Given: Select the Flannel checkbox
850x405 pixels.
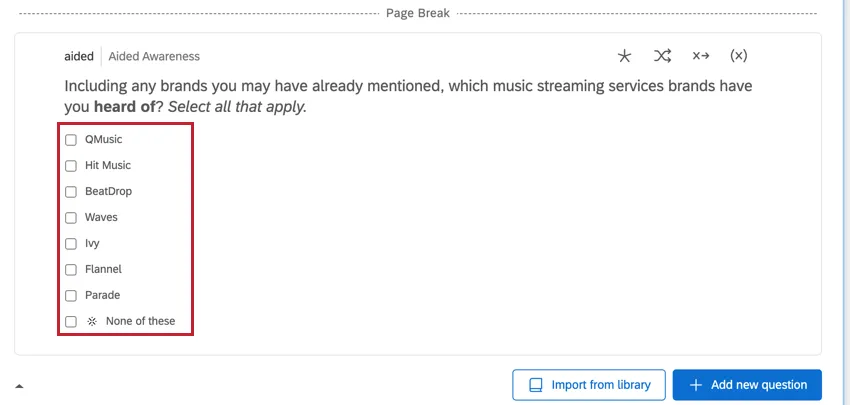Looking at the screenshot, I should (71, 270).
